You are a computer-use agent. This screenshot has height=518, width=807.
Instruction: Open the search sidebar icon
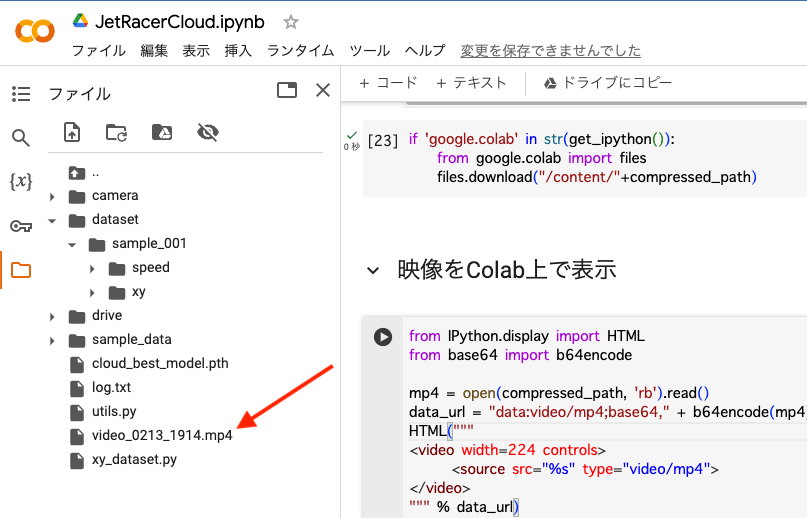[x=21, y=137]
